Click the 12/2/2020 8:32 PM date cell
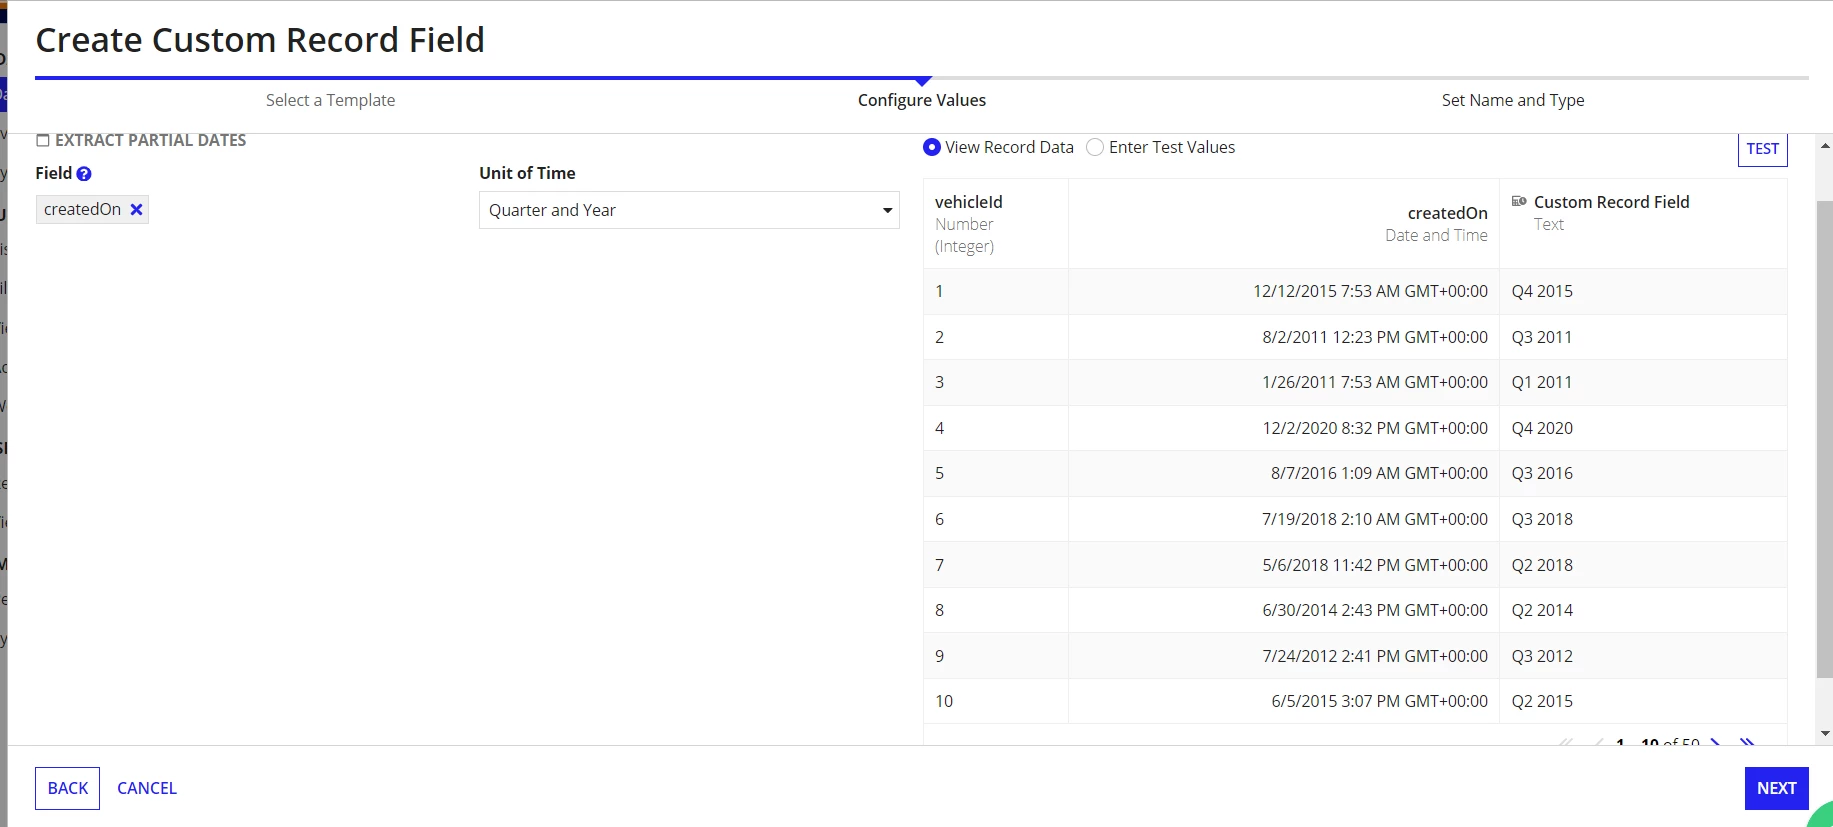 coord(1284,428)
